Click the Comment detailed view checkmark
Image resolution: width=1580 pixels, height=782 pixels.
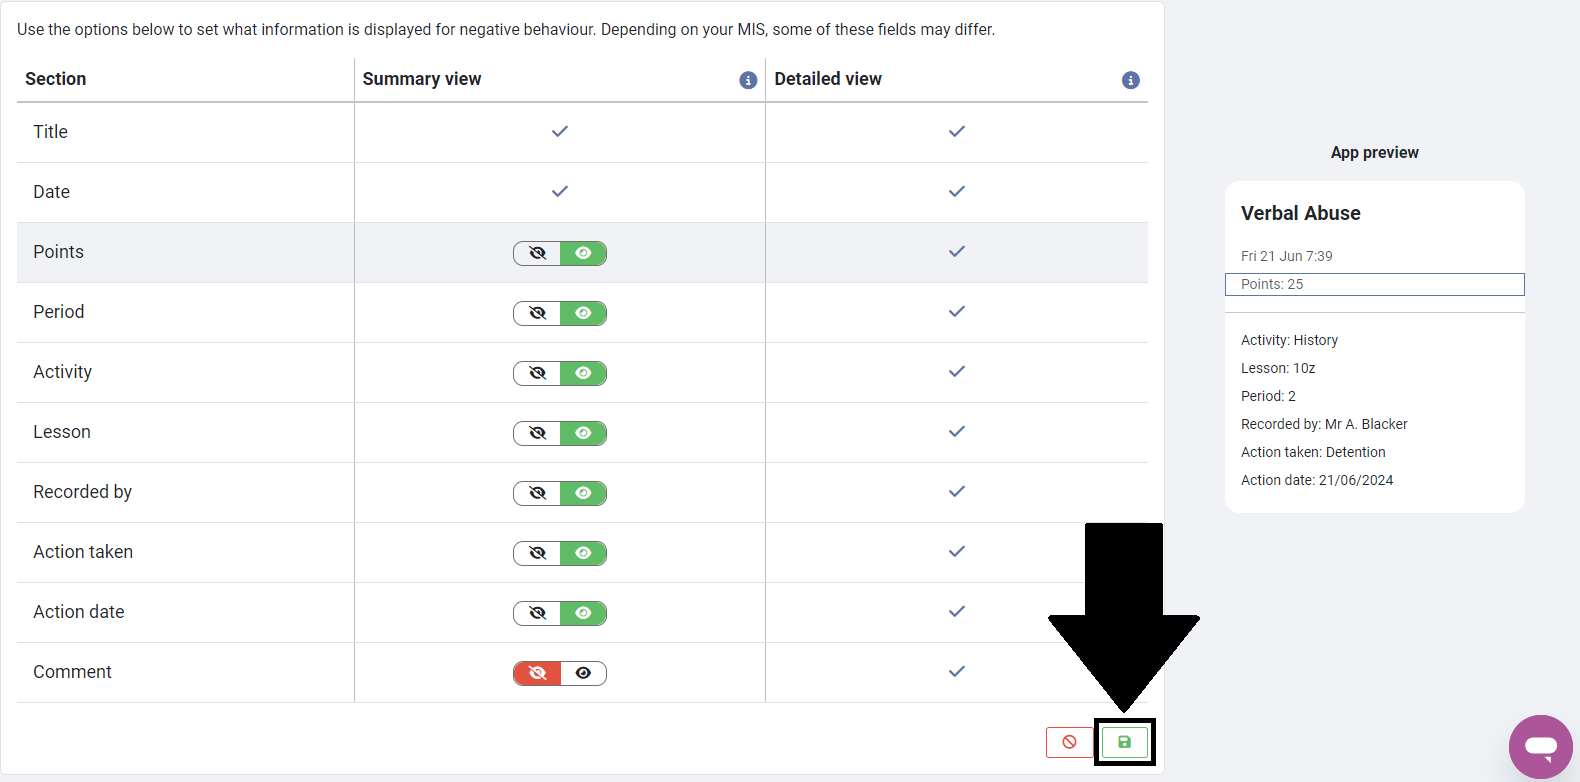tap(957, 671)
